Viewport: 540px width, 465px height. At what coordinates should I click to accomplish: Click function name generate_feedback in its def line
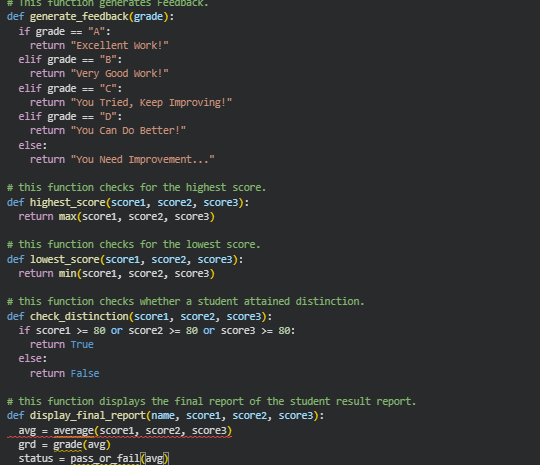point(79,17)
